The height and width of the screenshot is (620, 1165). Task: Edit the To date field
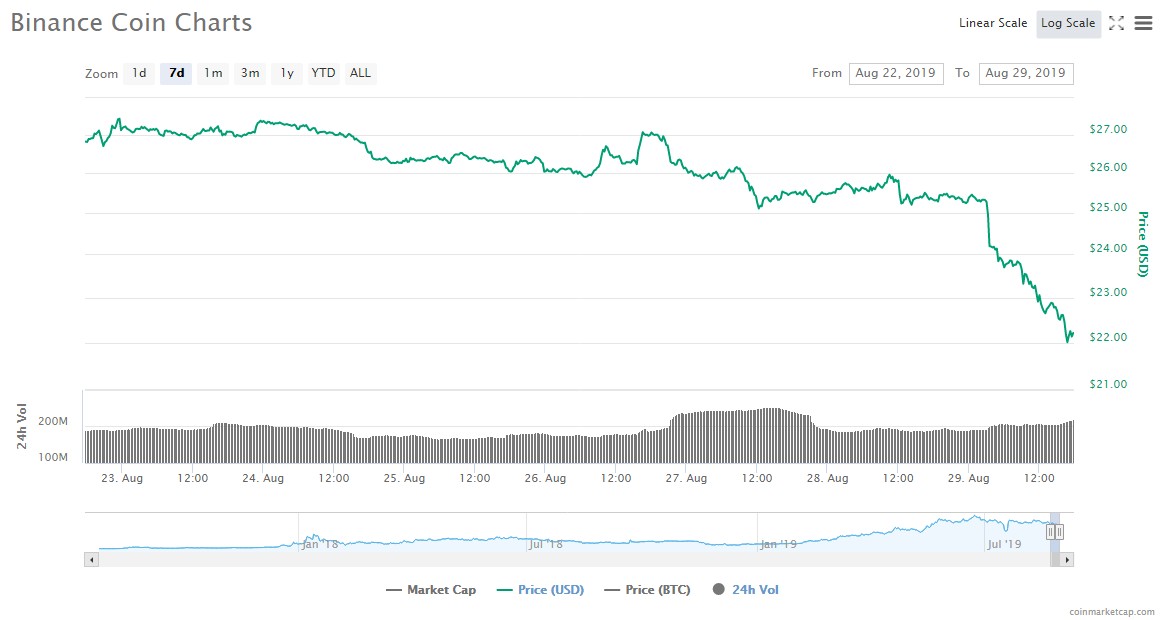[x=1026, y=73]
